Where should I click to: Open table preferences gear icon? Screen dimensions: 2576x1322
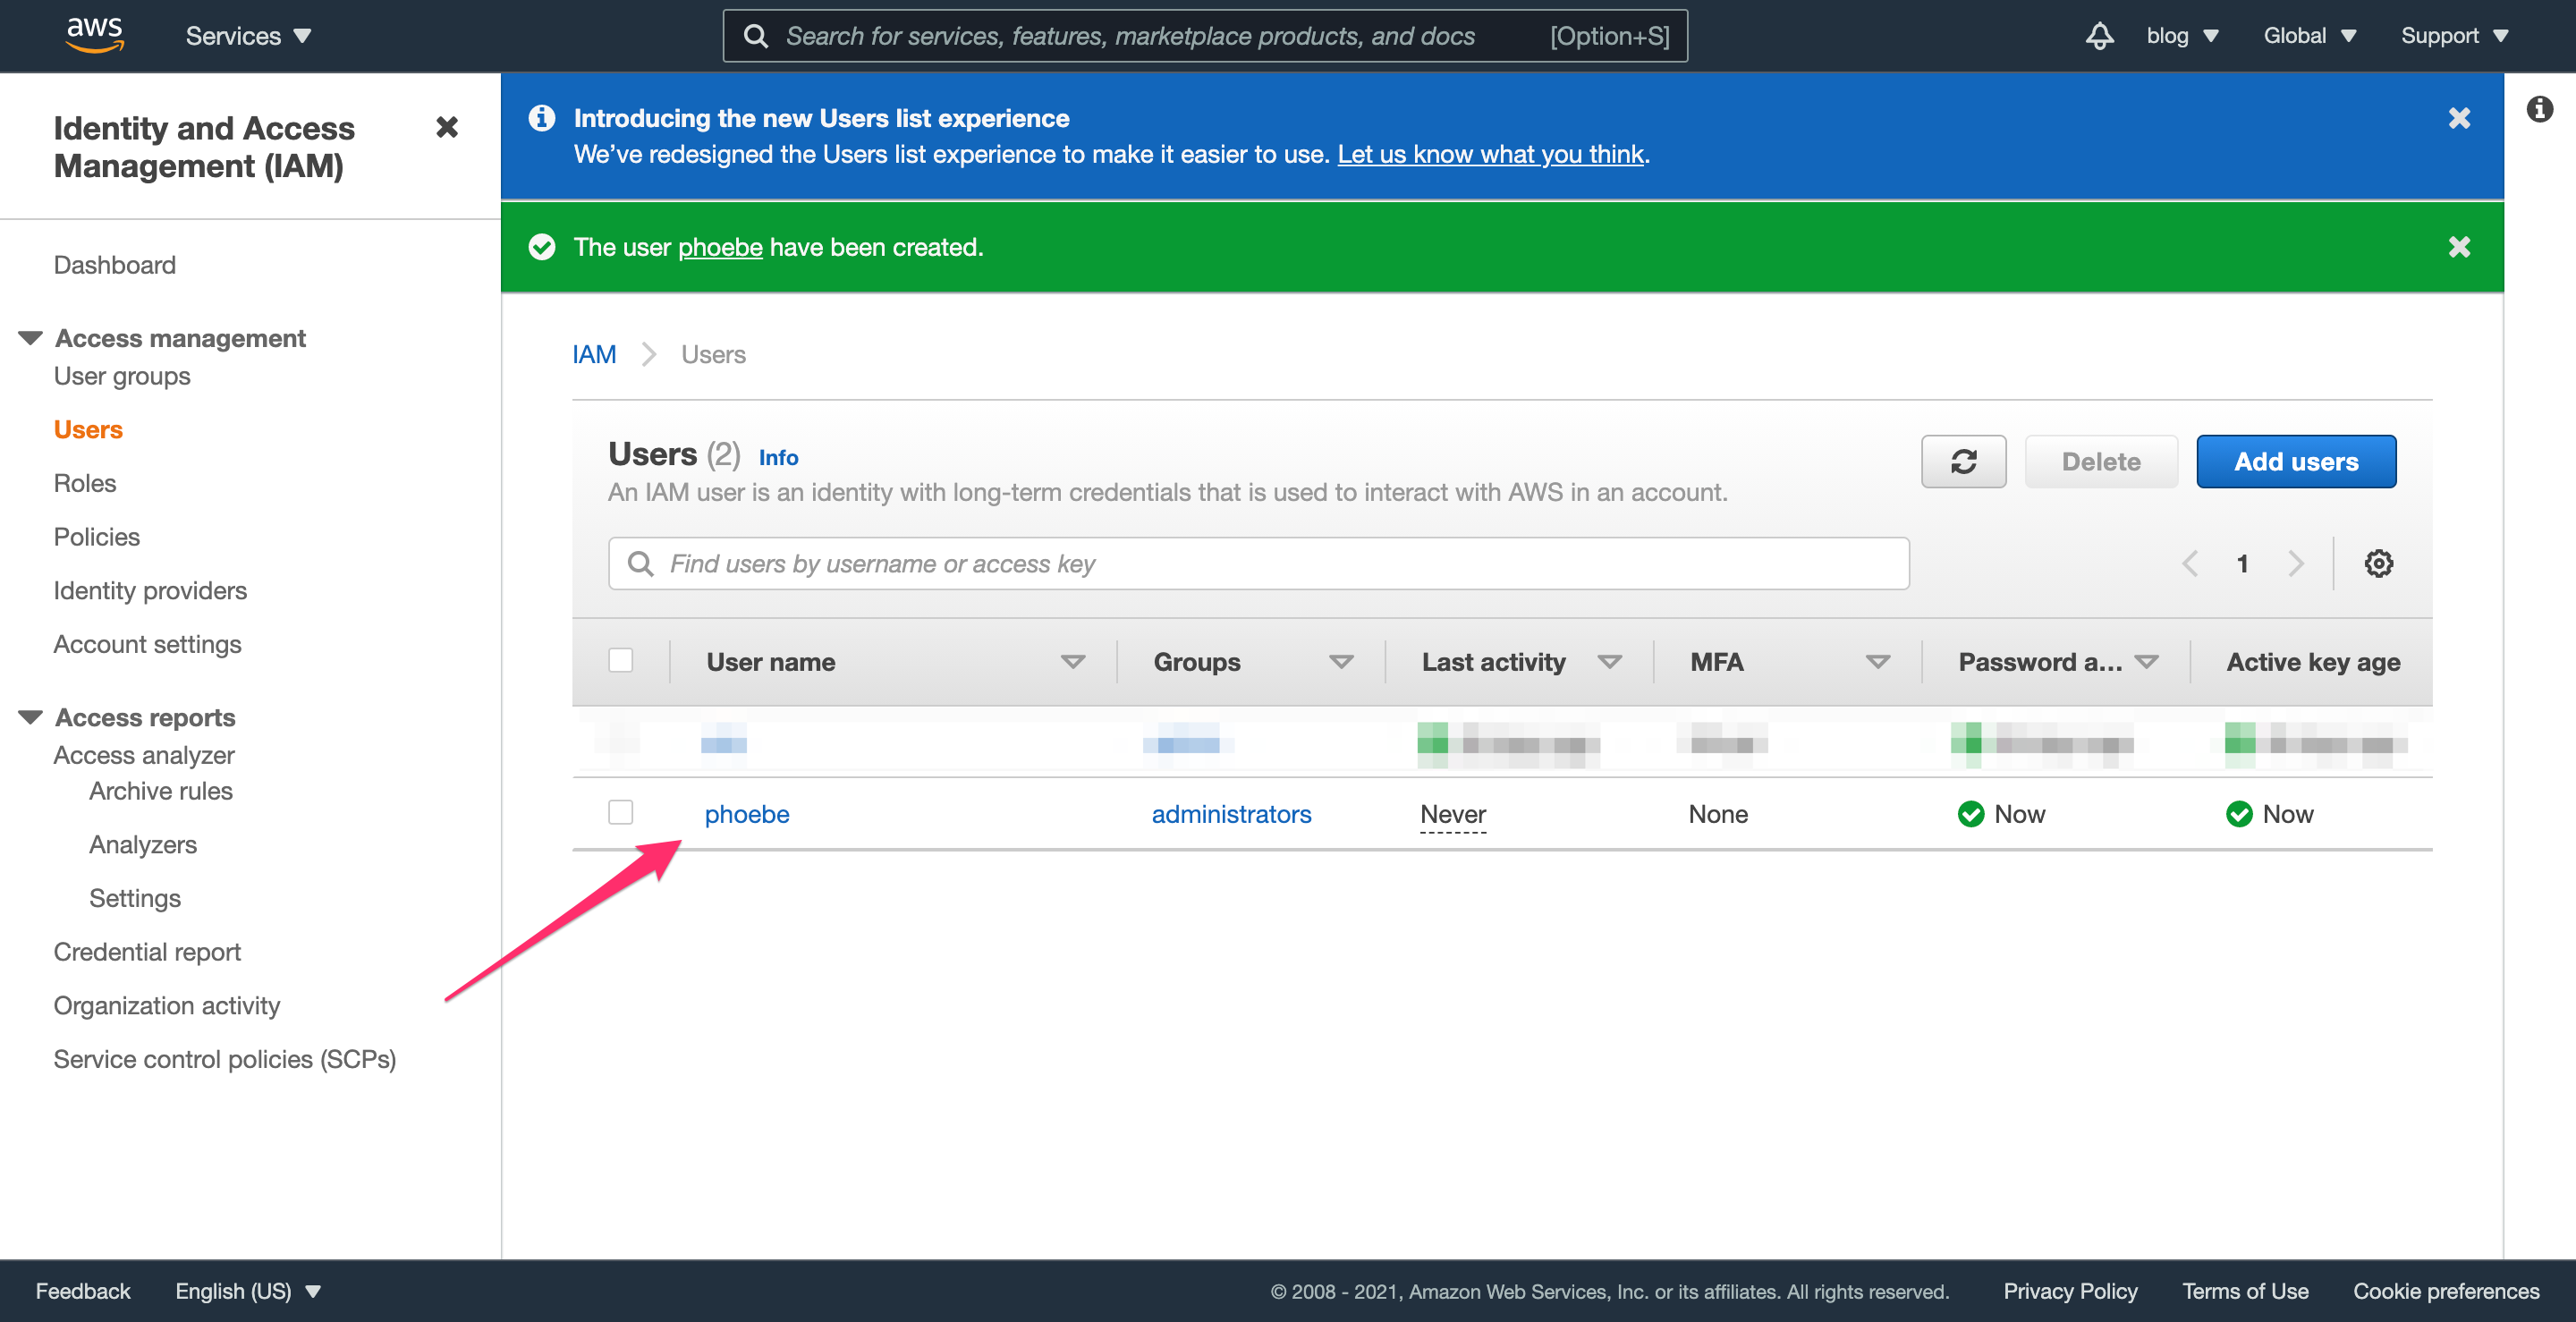click(x=2378, y=564)
